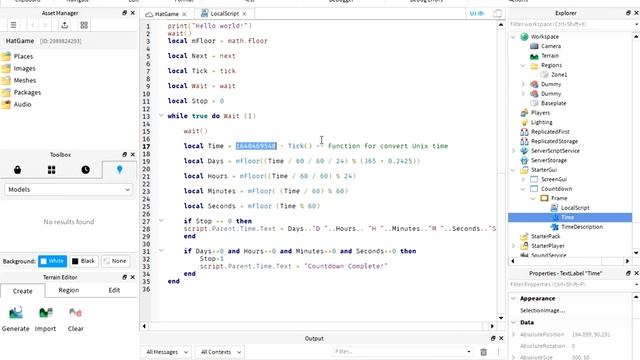Collapse the Countdown node in Explorer
Screen dimensions: 640x360
click(523, 189)
